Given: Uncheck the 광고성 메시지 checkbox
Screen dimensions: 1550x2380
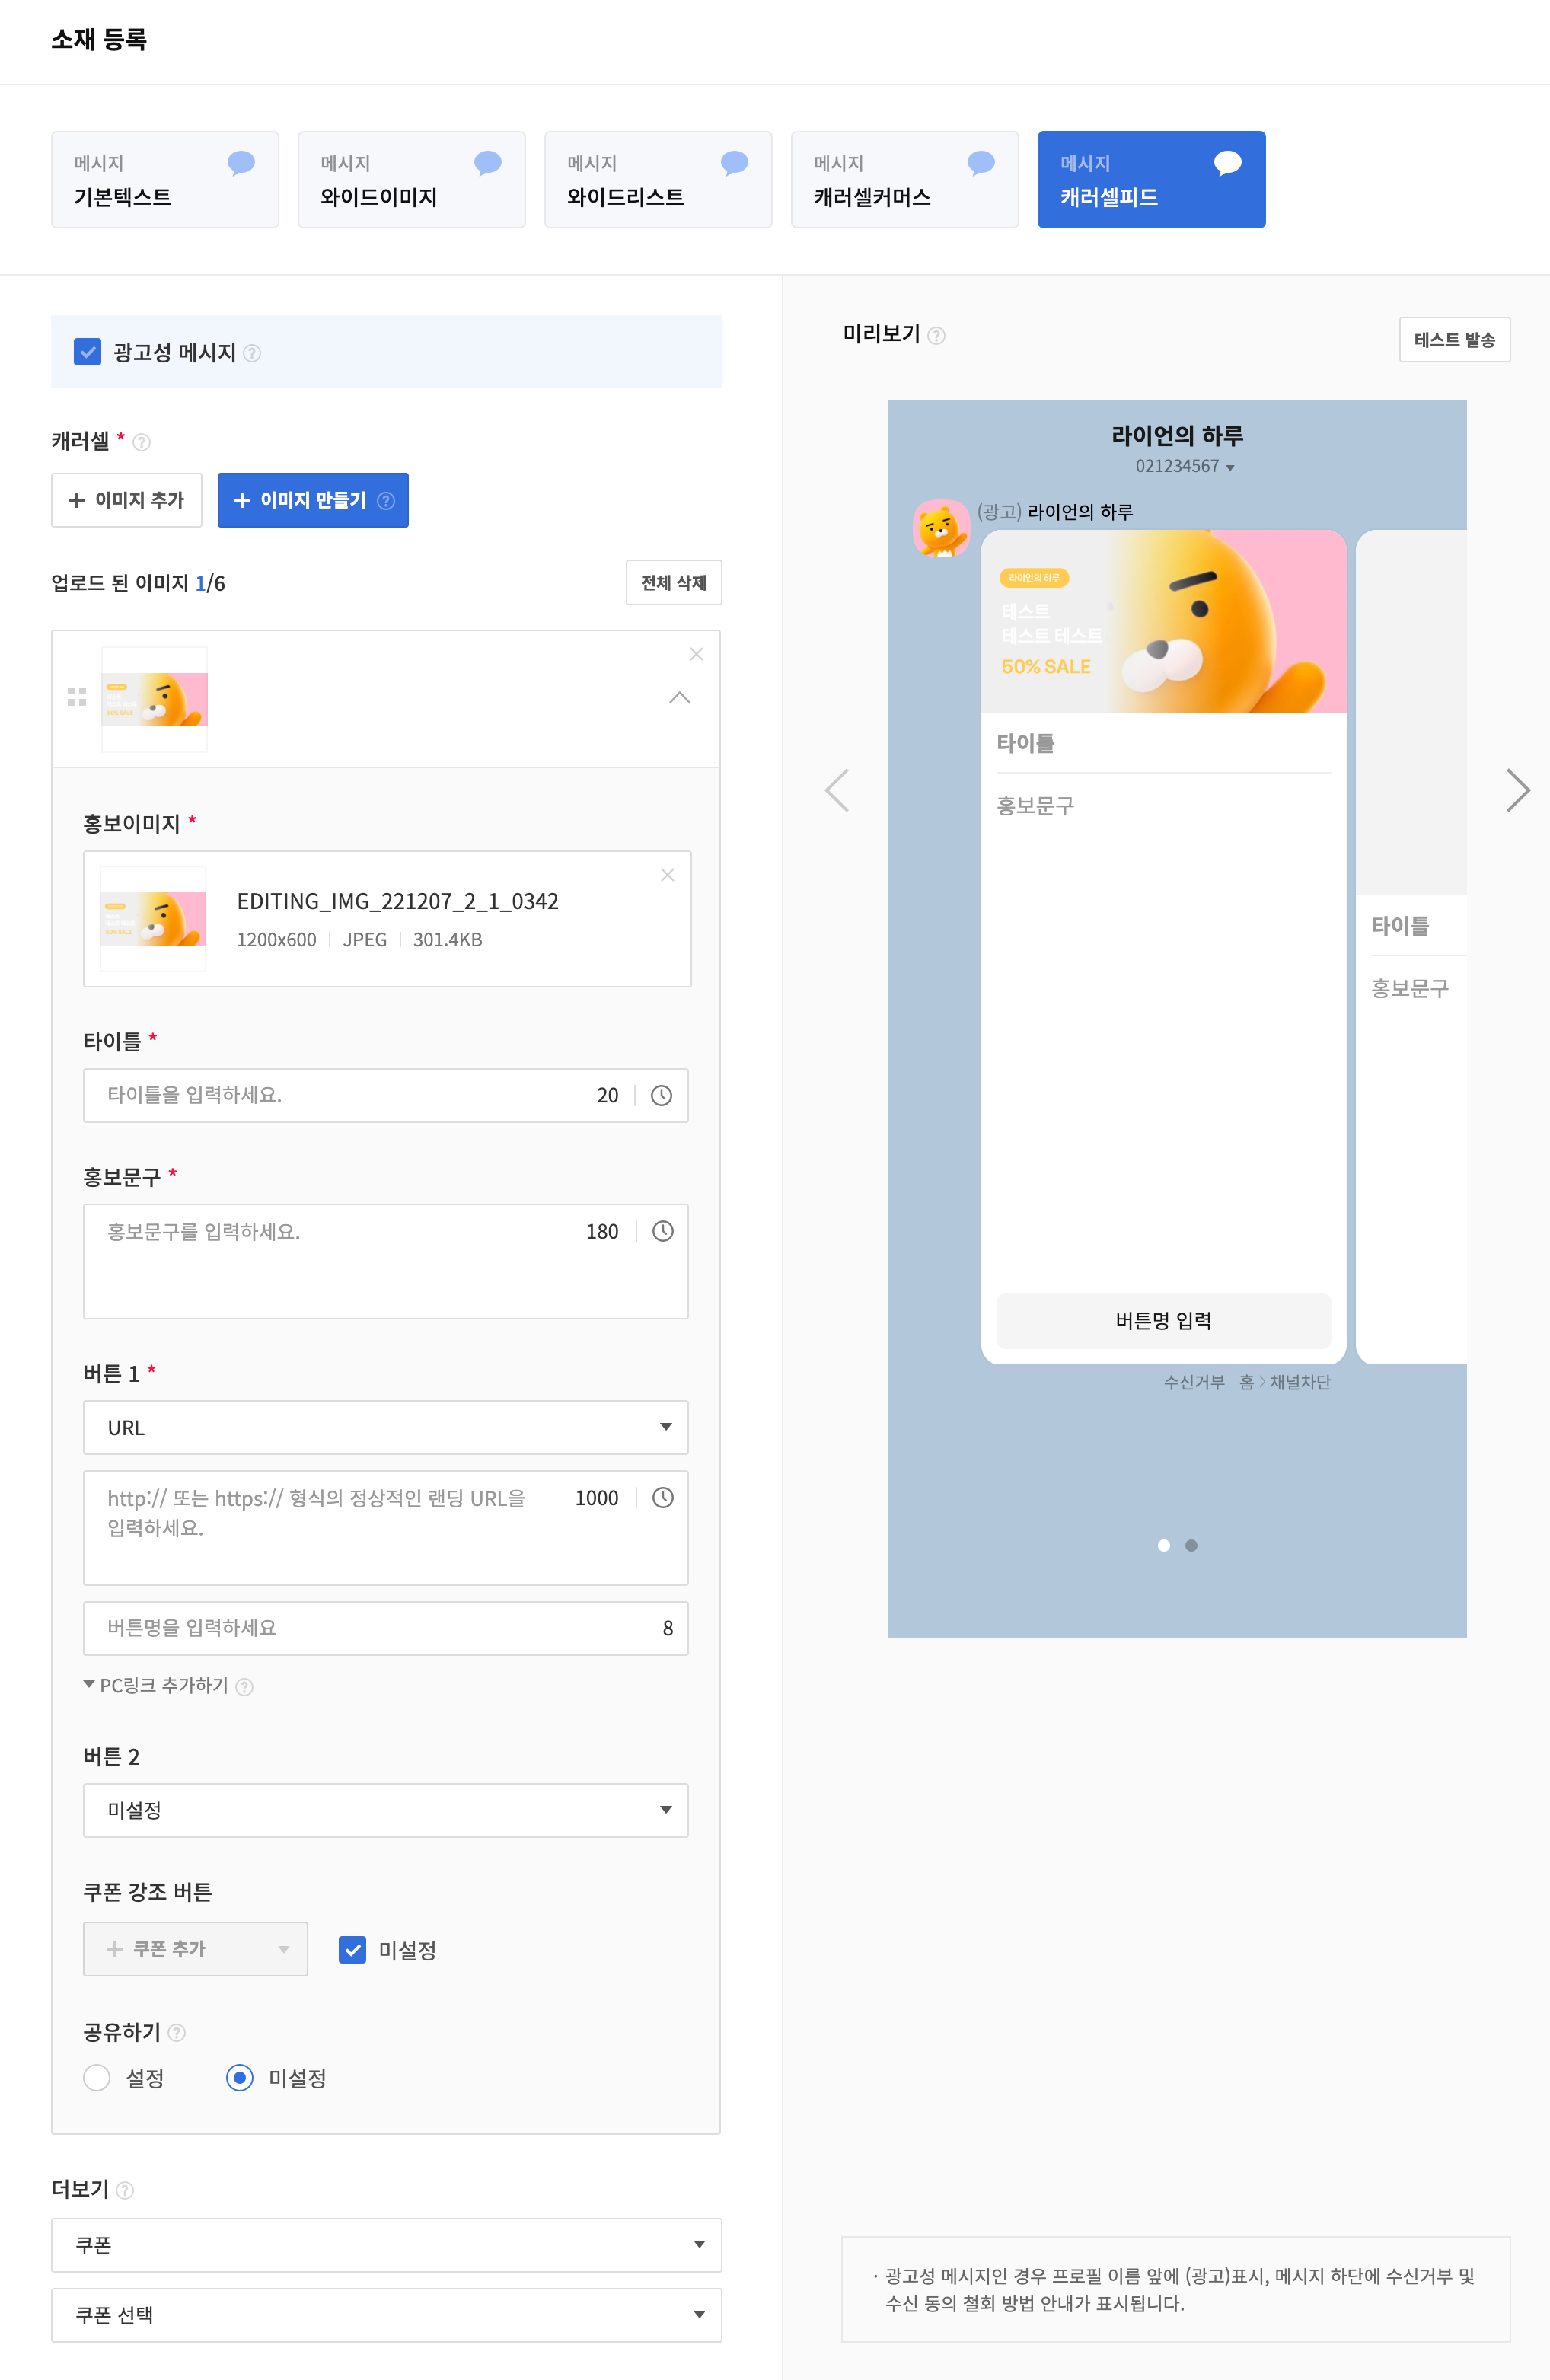Looking at the screenshot, I should [x=88, y=352].
